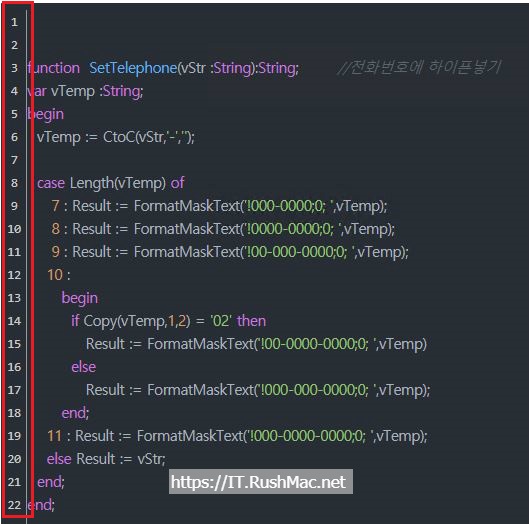Click the nested begin on line 13
Screen dimensions: 529x524
tap(80, 298)
